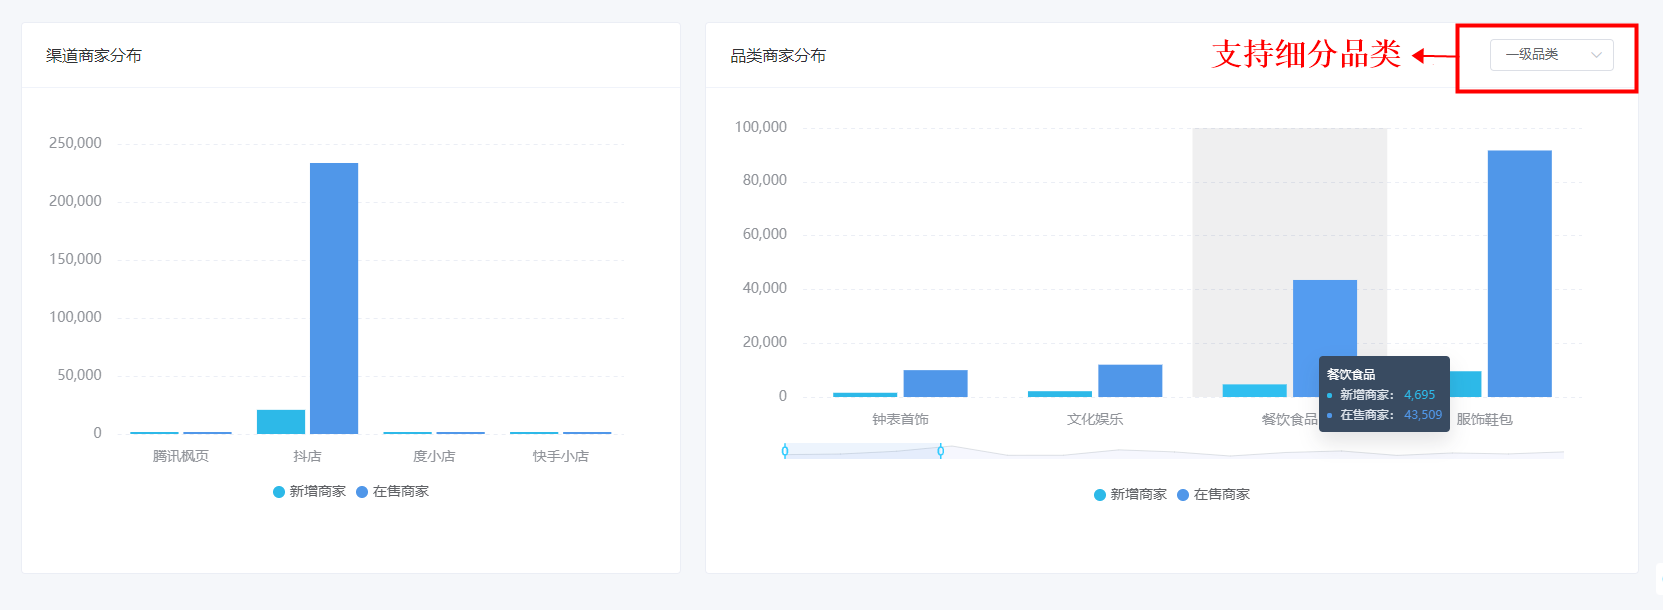Click the 渠道商家分布 panel title

coord(94,56)
